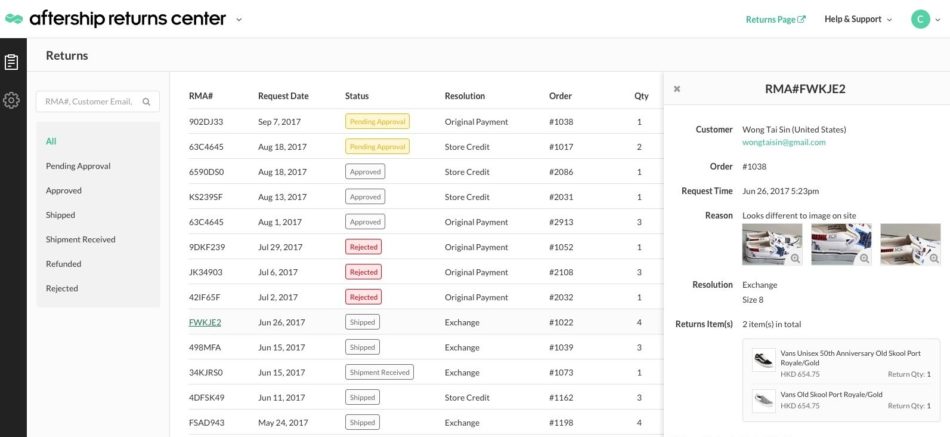Viewport: 950px width, 437px height.
Task: Zoom the first reason photo
Action: (x=795, y=258)
